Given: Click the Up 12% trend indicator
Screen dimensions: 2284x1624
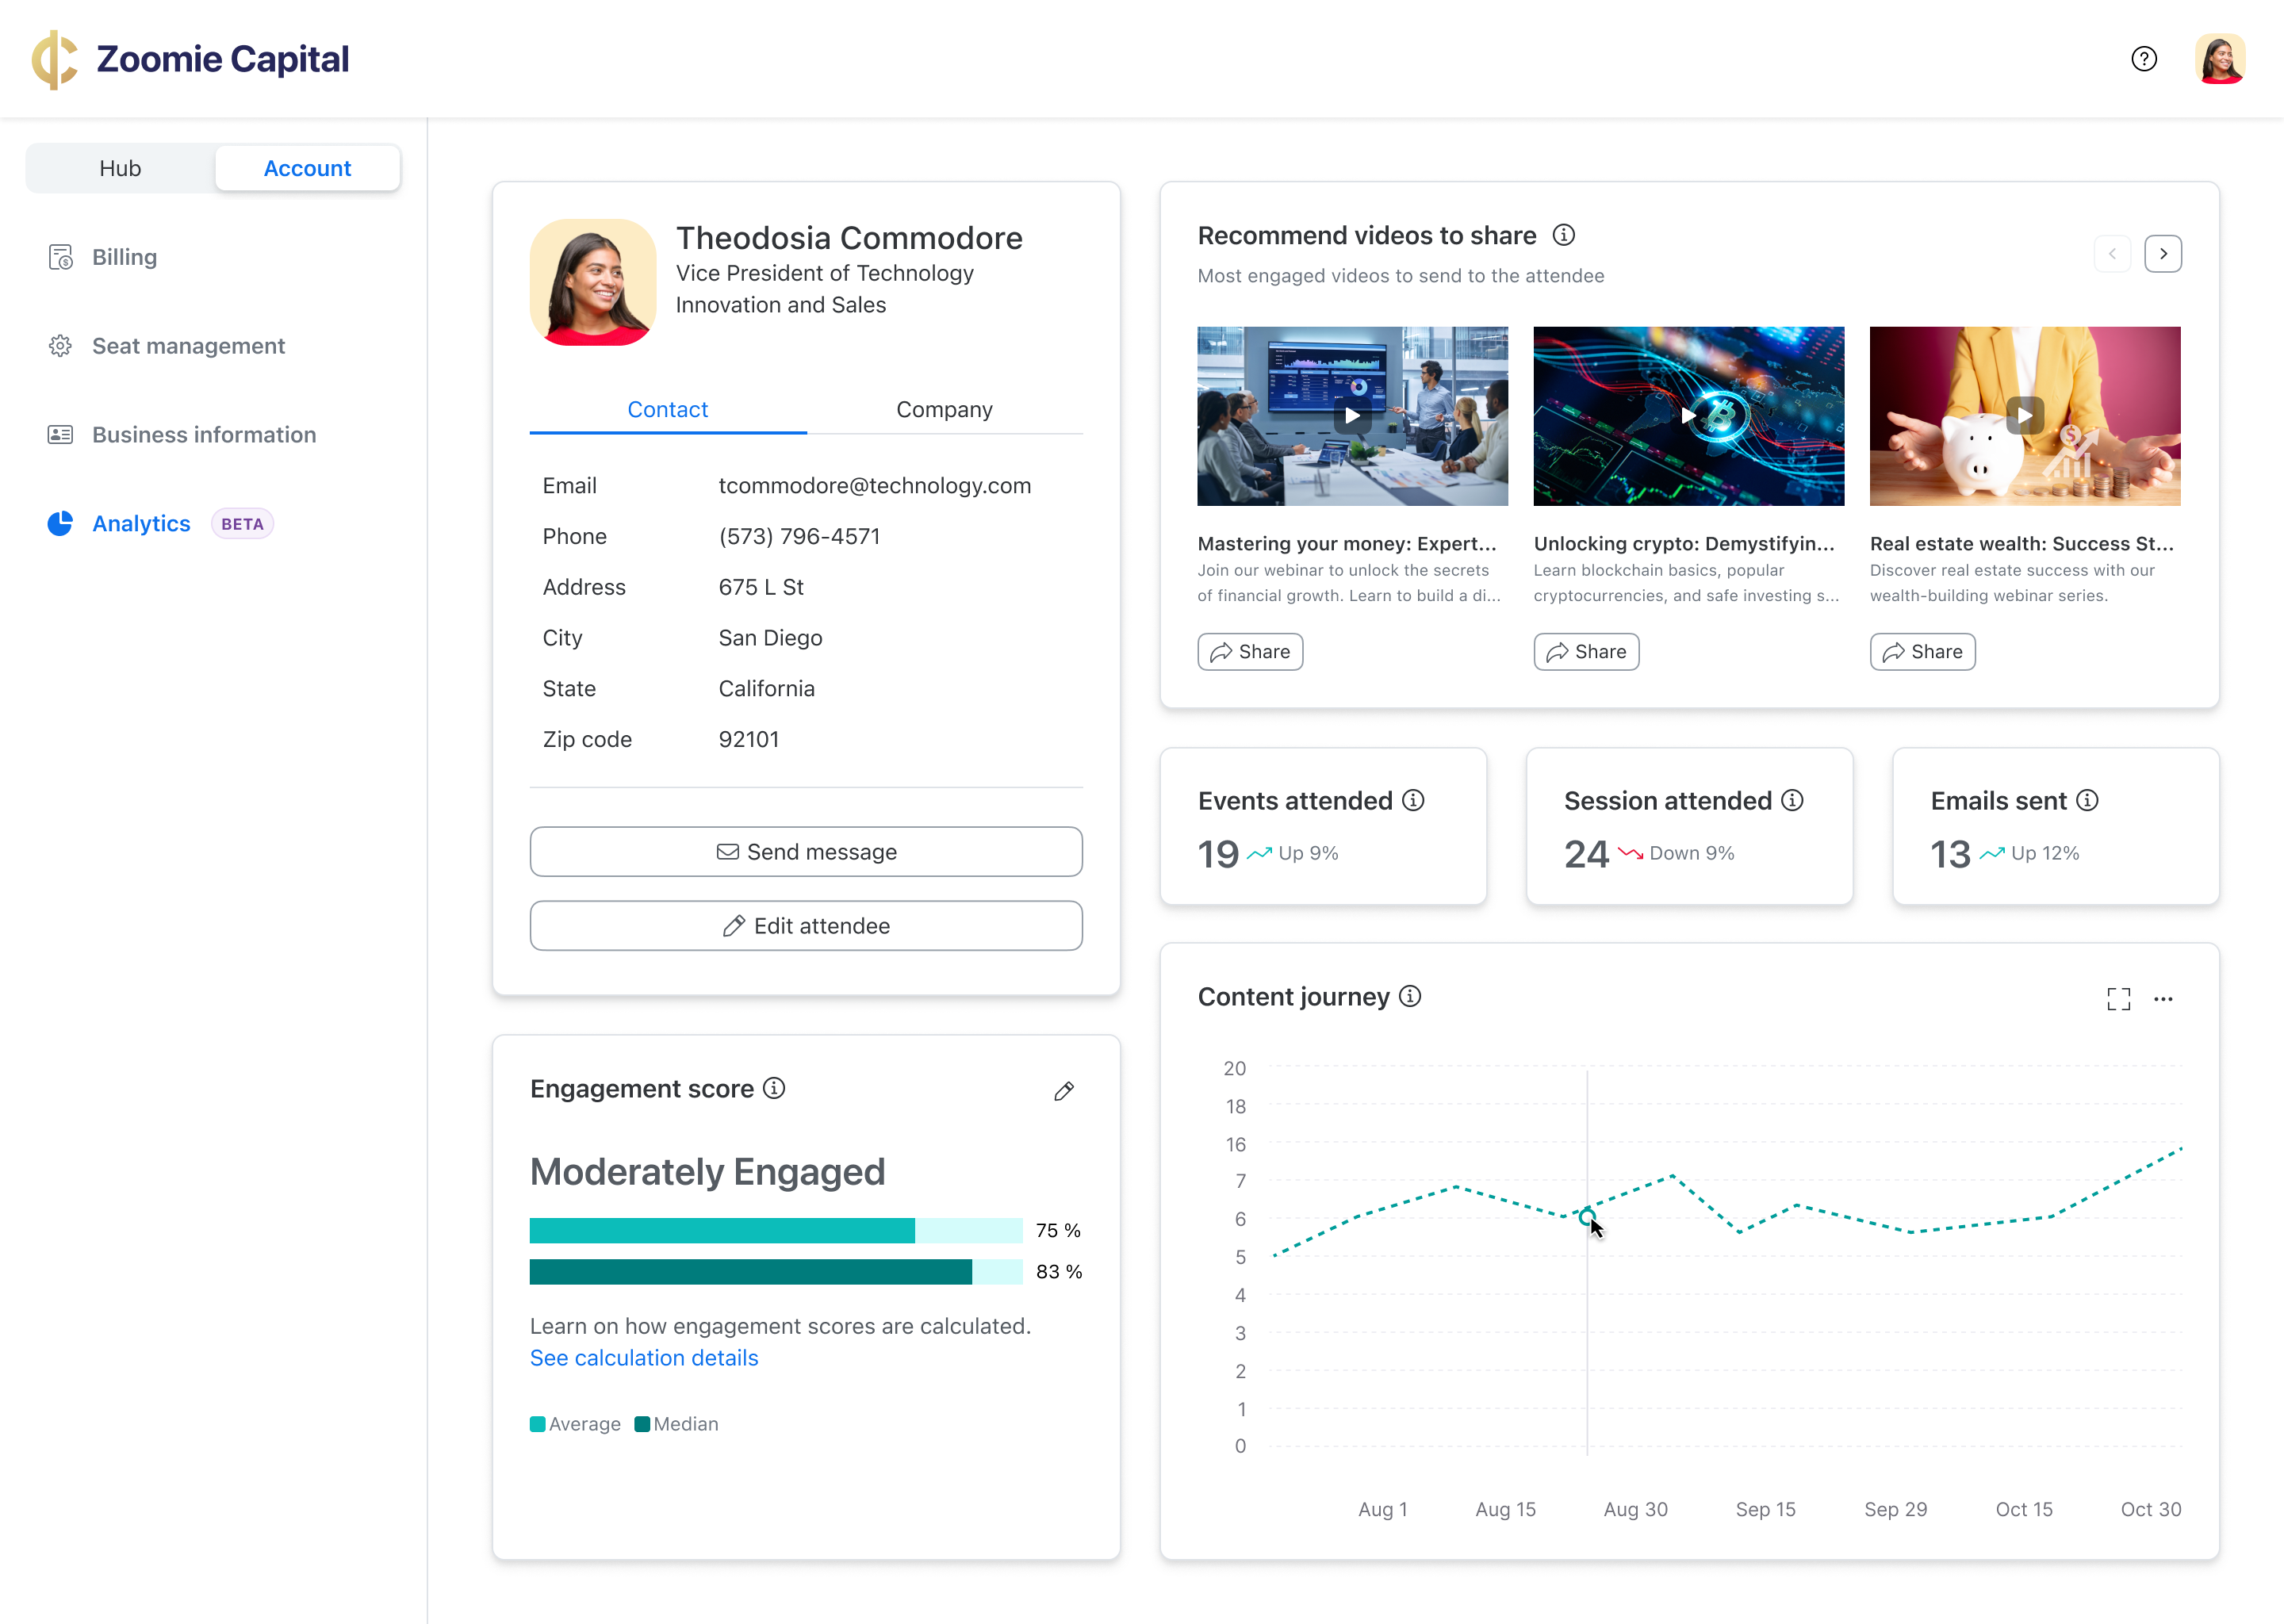Looking at the screenshot, I should 2029,853.
